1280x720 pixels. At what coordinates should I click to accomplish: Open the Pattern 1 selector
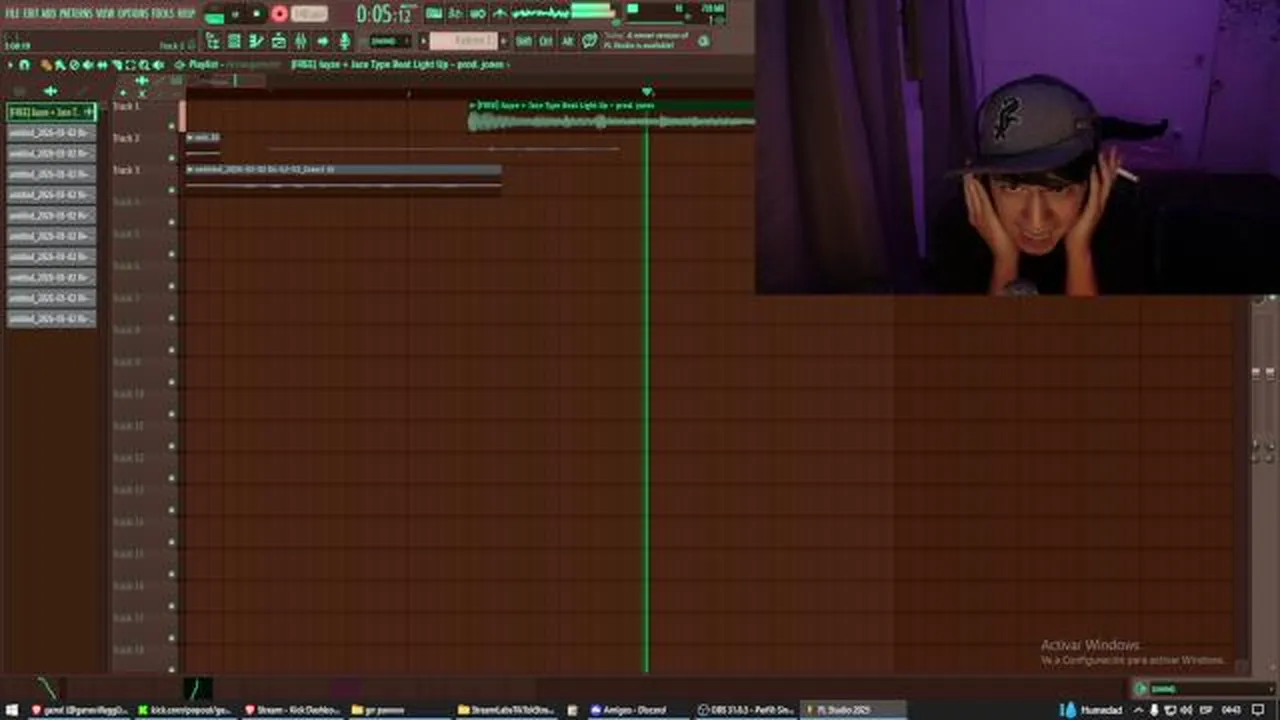pyautogui.click(x=463, y=41)
